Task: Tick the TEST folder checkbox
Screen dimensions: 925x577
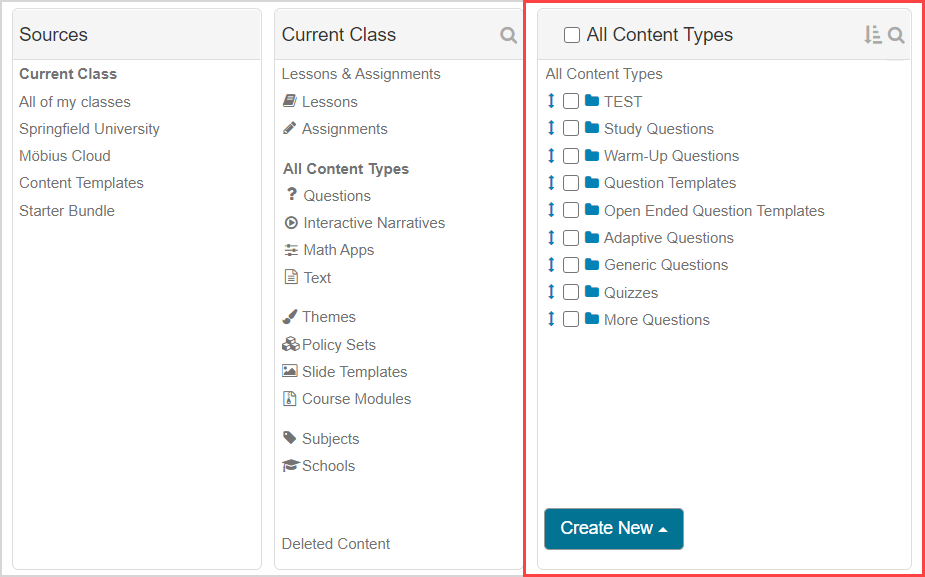Action: [x=571, y=101]
